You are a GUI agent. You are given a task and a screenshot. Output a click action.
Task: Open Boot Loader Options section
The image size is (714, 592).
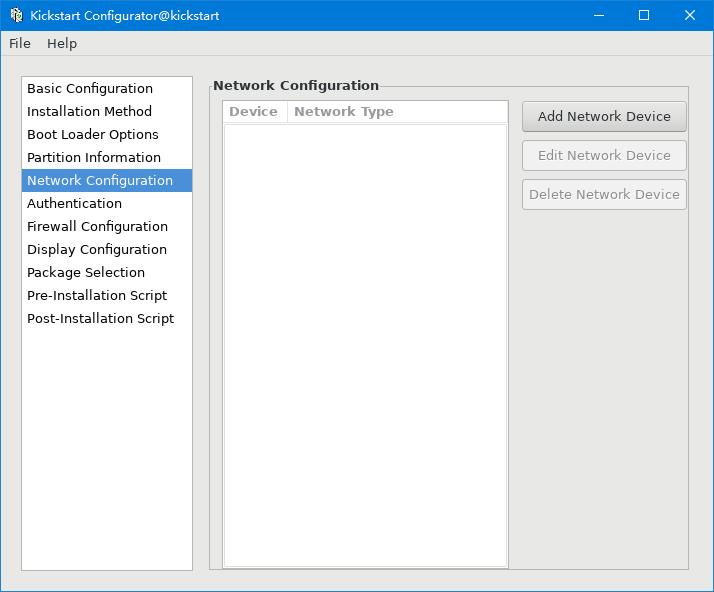pos(107,134)
